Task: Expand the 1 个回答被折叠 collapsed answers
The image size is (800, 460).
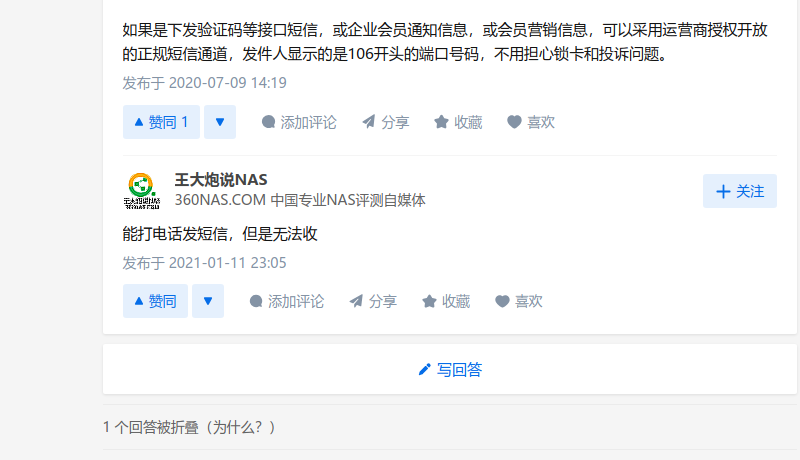Action: point(151,427)
